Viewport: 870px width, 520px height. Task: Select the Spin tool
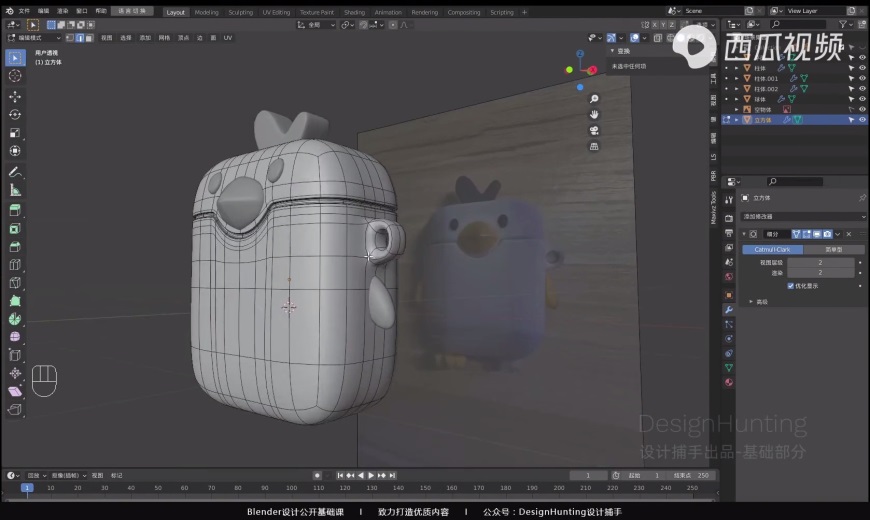click(x=15, y=319)
